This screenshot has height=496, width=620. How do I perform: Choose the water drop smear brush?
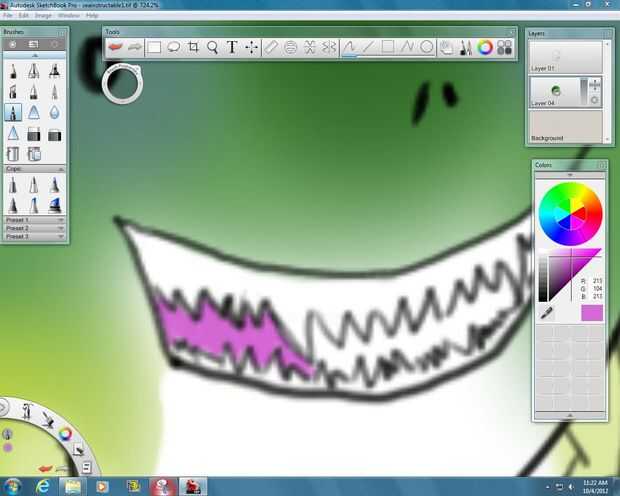[x=55, y=112]
